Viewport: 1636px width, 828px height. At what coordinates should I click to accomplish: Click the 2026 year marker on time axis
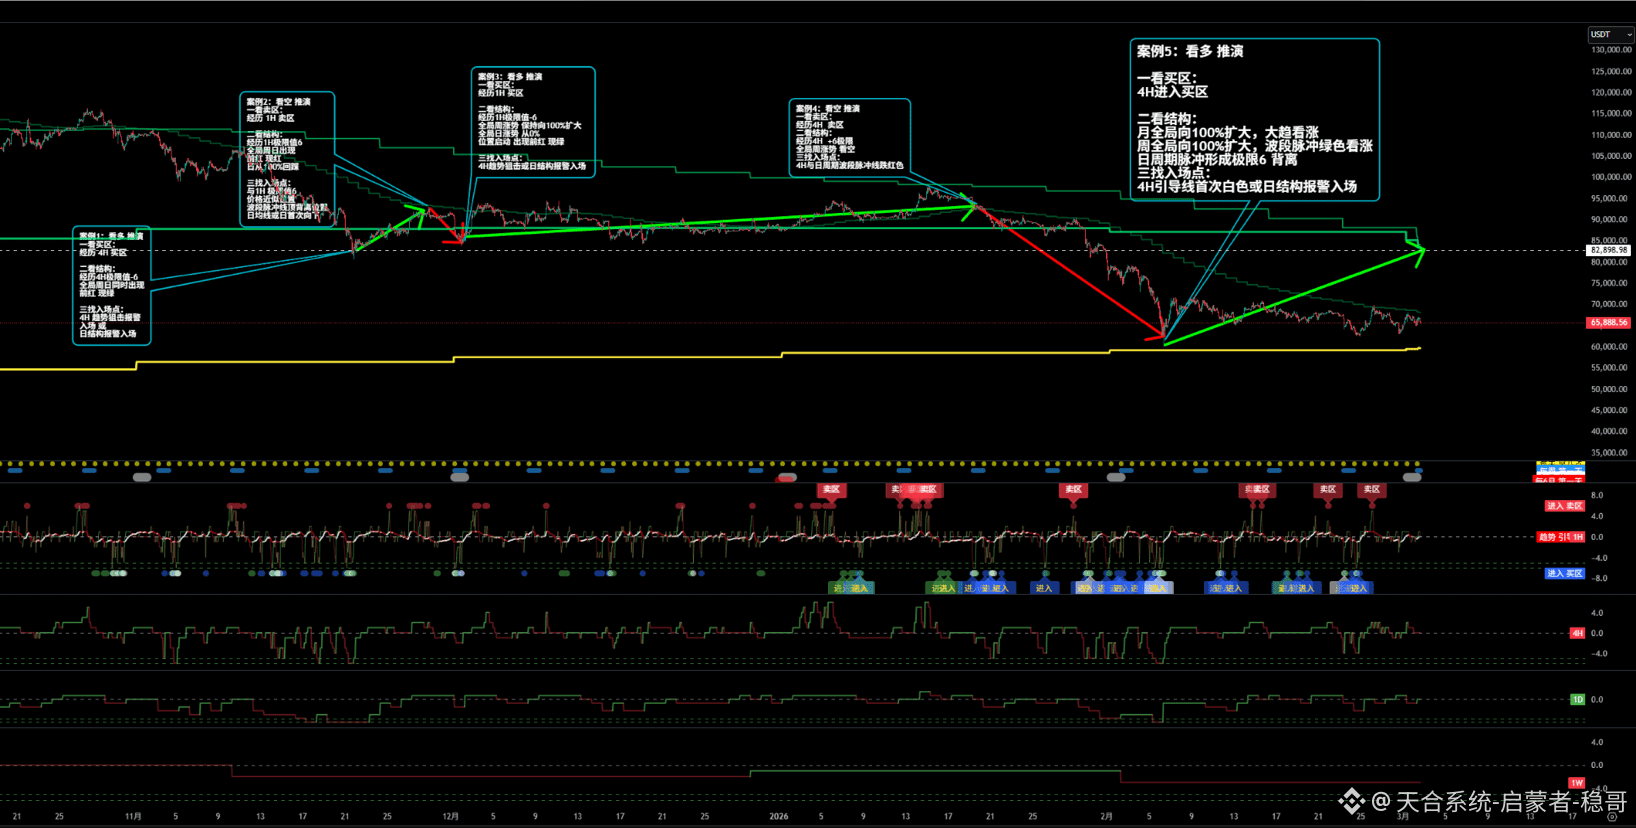(x=778, y=816)
